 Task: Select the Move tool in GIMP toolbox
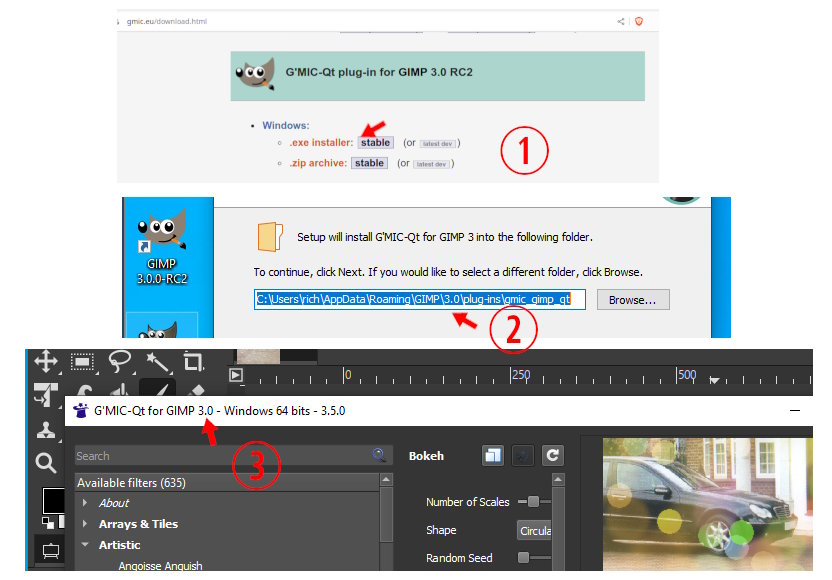(x=46, y=361)
